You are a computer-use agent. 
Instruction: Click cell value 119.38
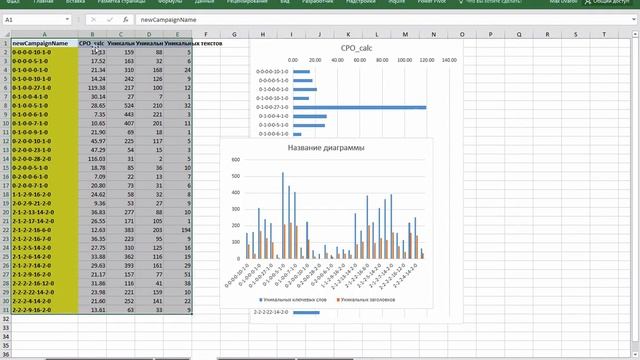click(x=92, y=88)
